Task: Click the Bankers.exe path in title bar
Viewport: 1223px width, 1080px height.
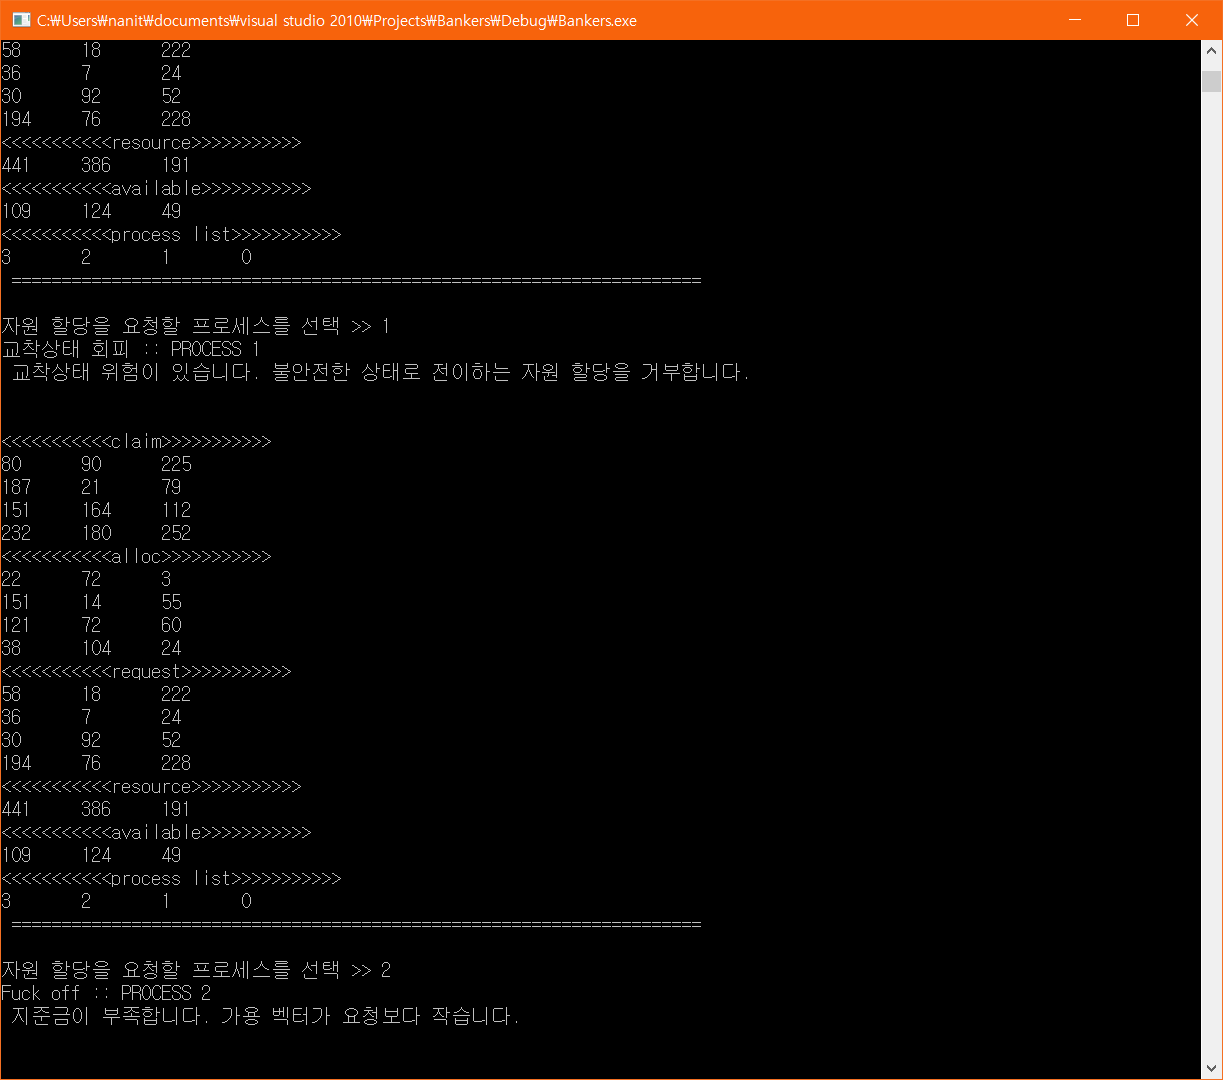Action: (x=336, y=20)
